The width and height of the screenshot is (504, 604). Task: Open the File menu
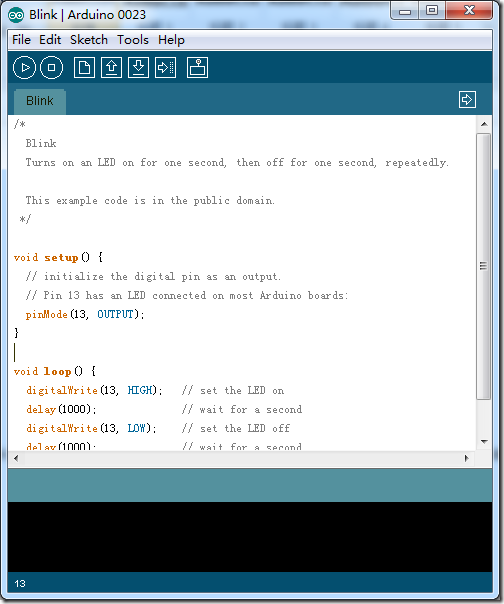21,40
